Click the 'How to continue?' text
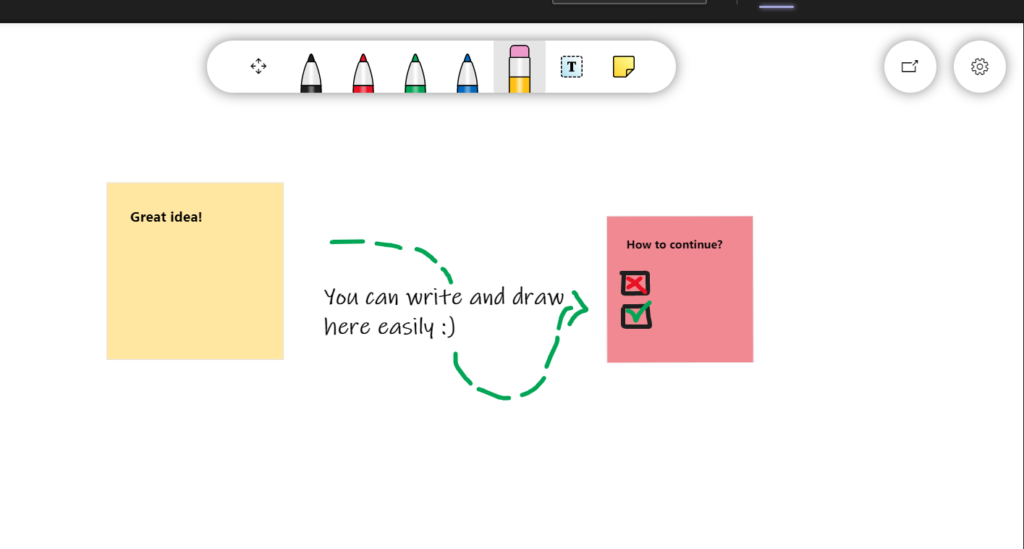The height and width of the screenshot is (549, 1024). (x=674, y=245)
